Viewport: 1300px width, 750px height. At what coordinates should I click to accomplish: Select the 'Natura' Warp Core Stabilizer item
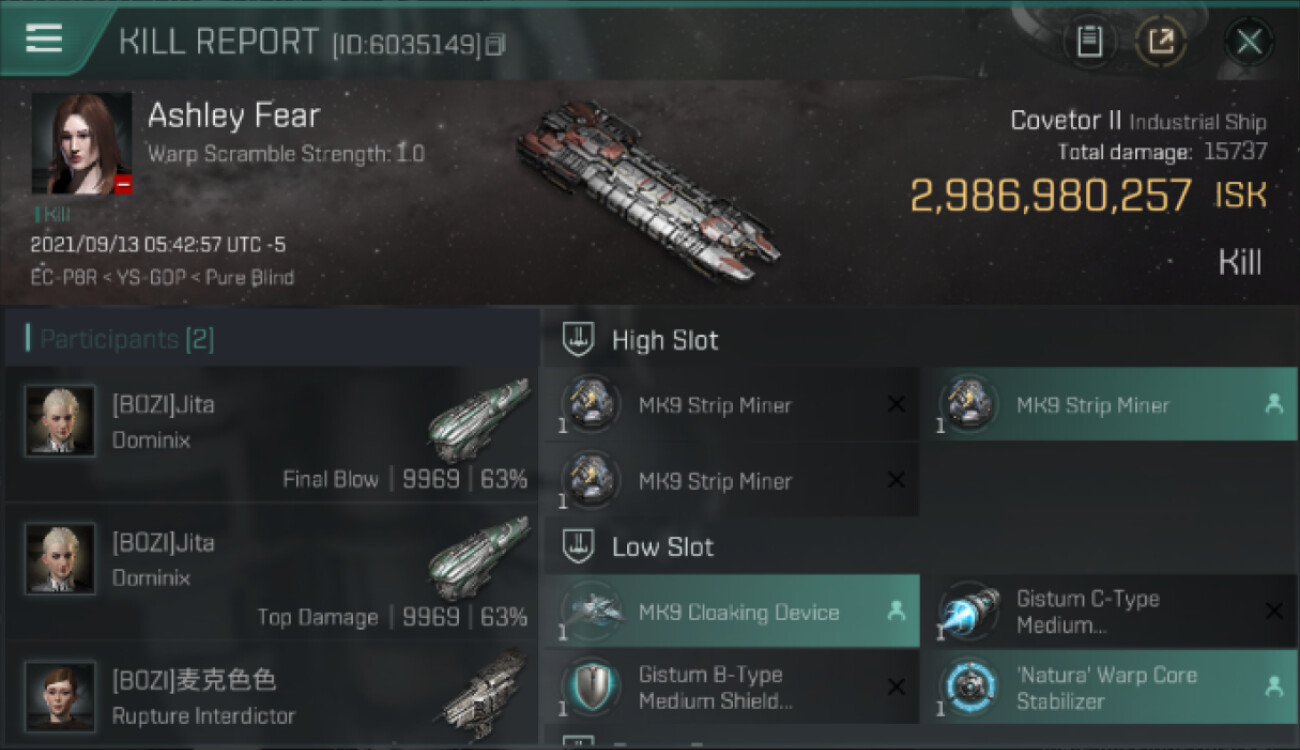coord(1108,687)
